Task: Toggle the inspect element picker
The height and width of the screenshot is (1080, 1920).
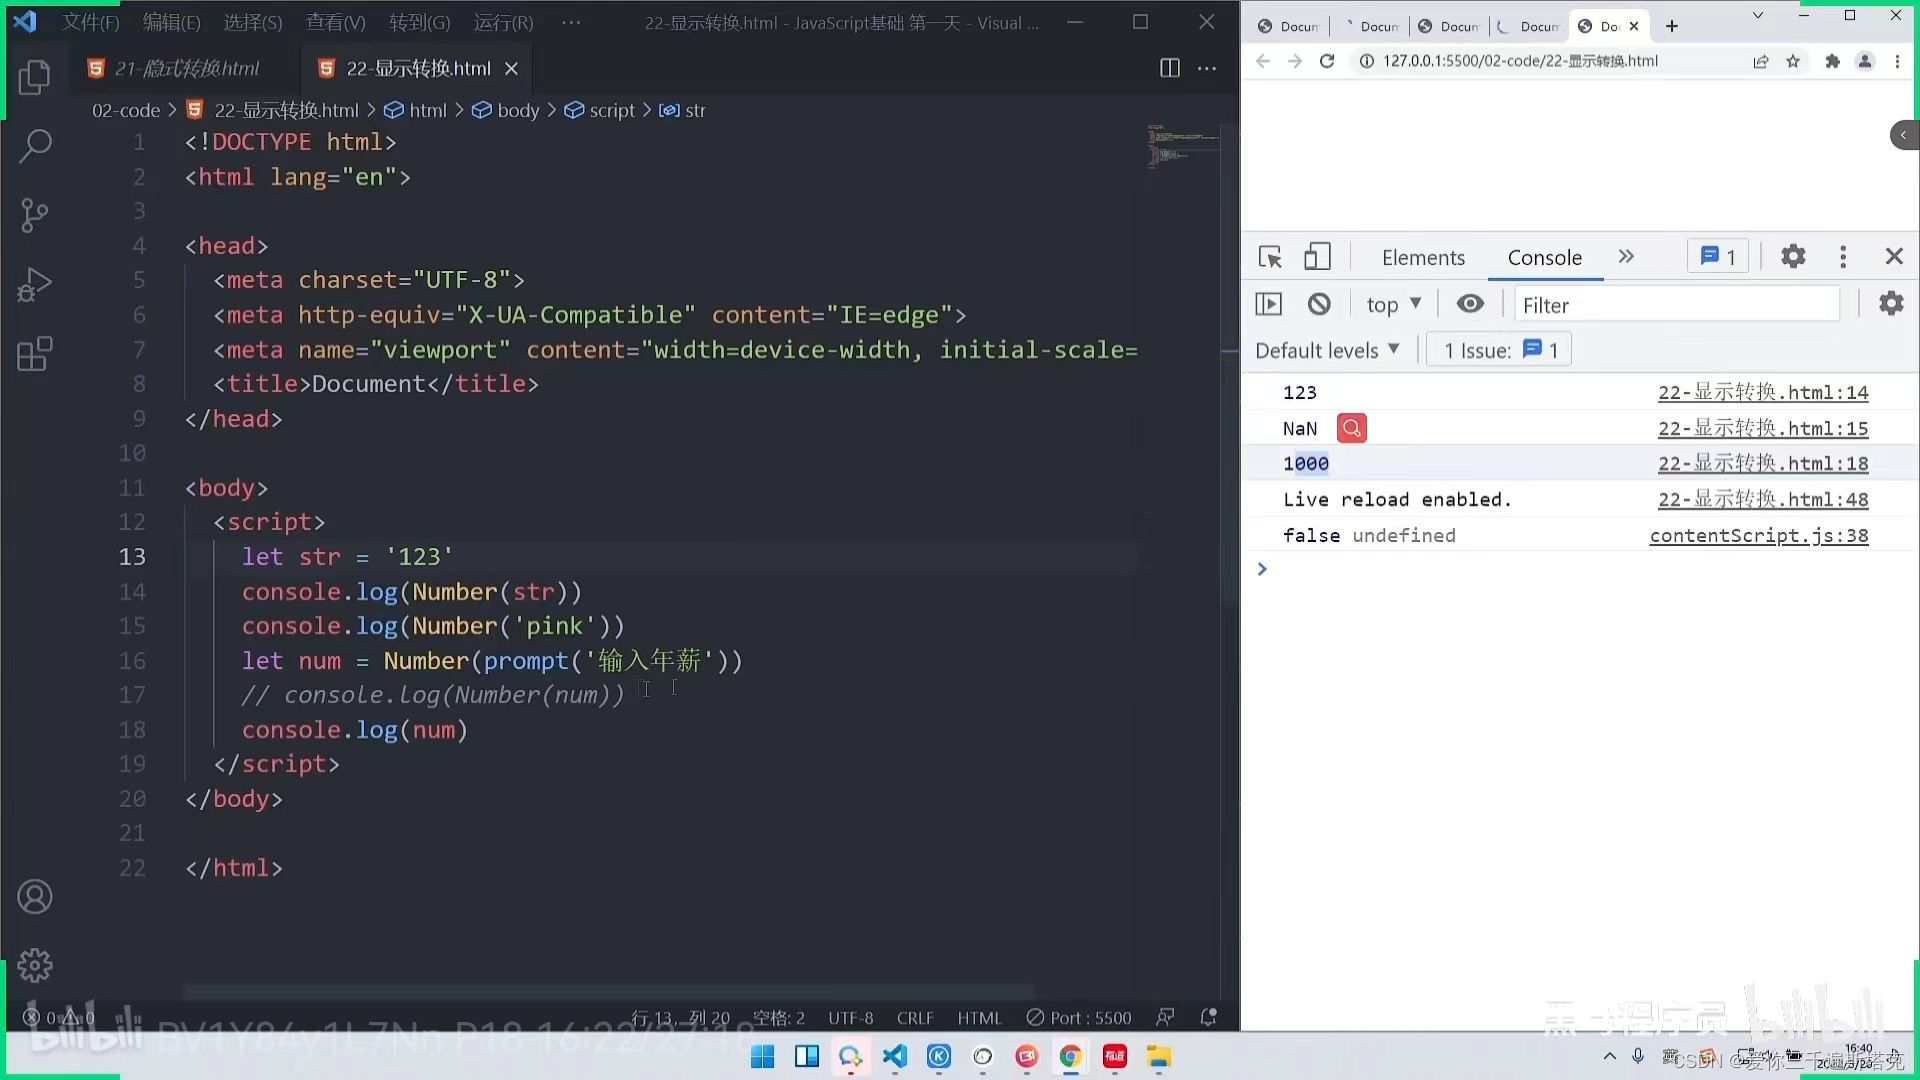Action: tap(1268, 256)
